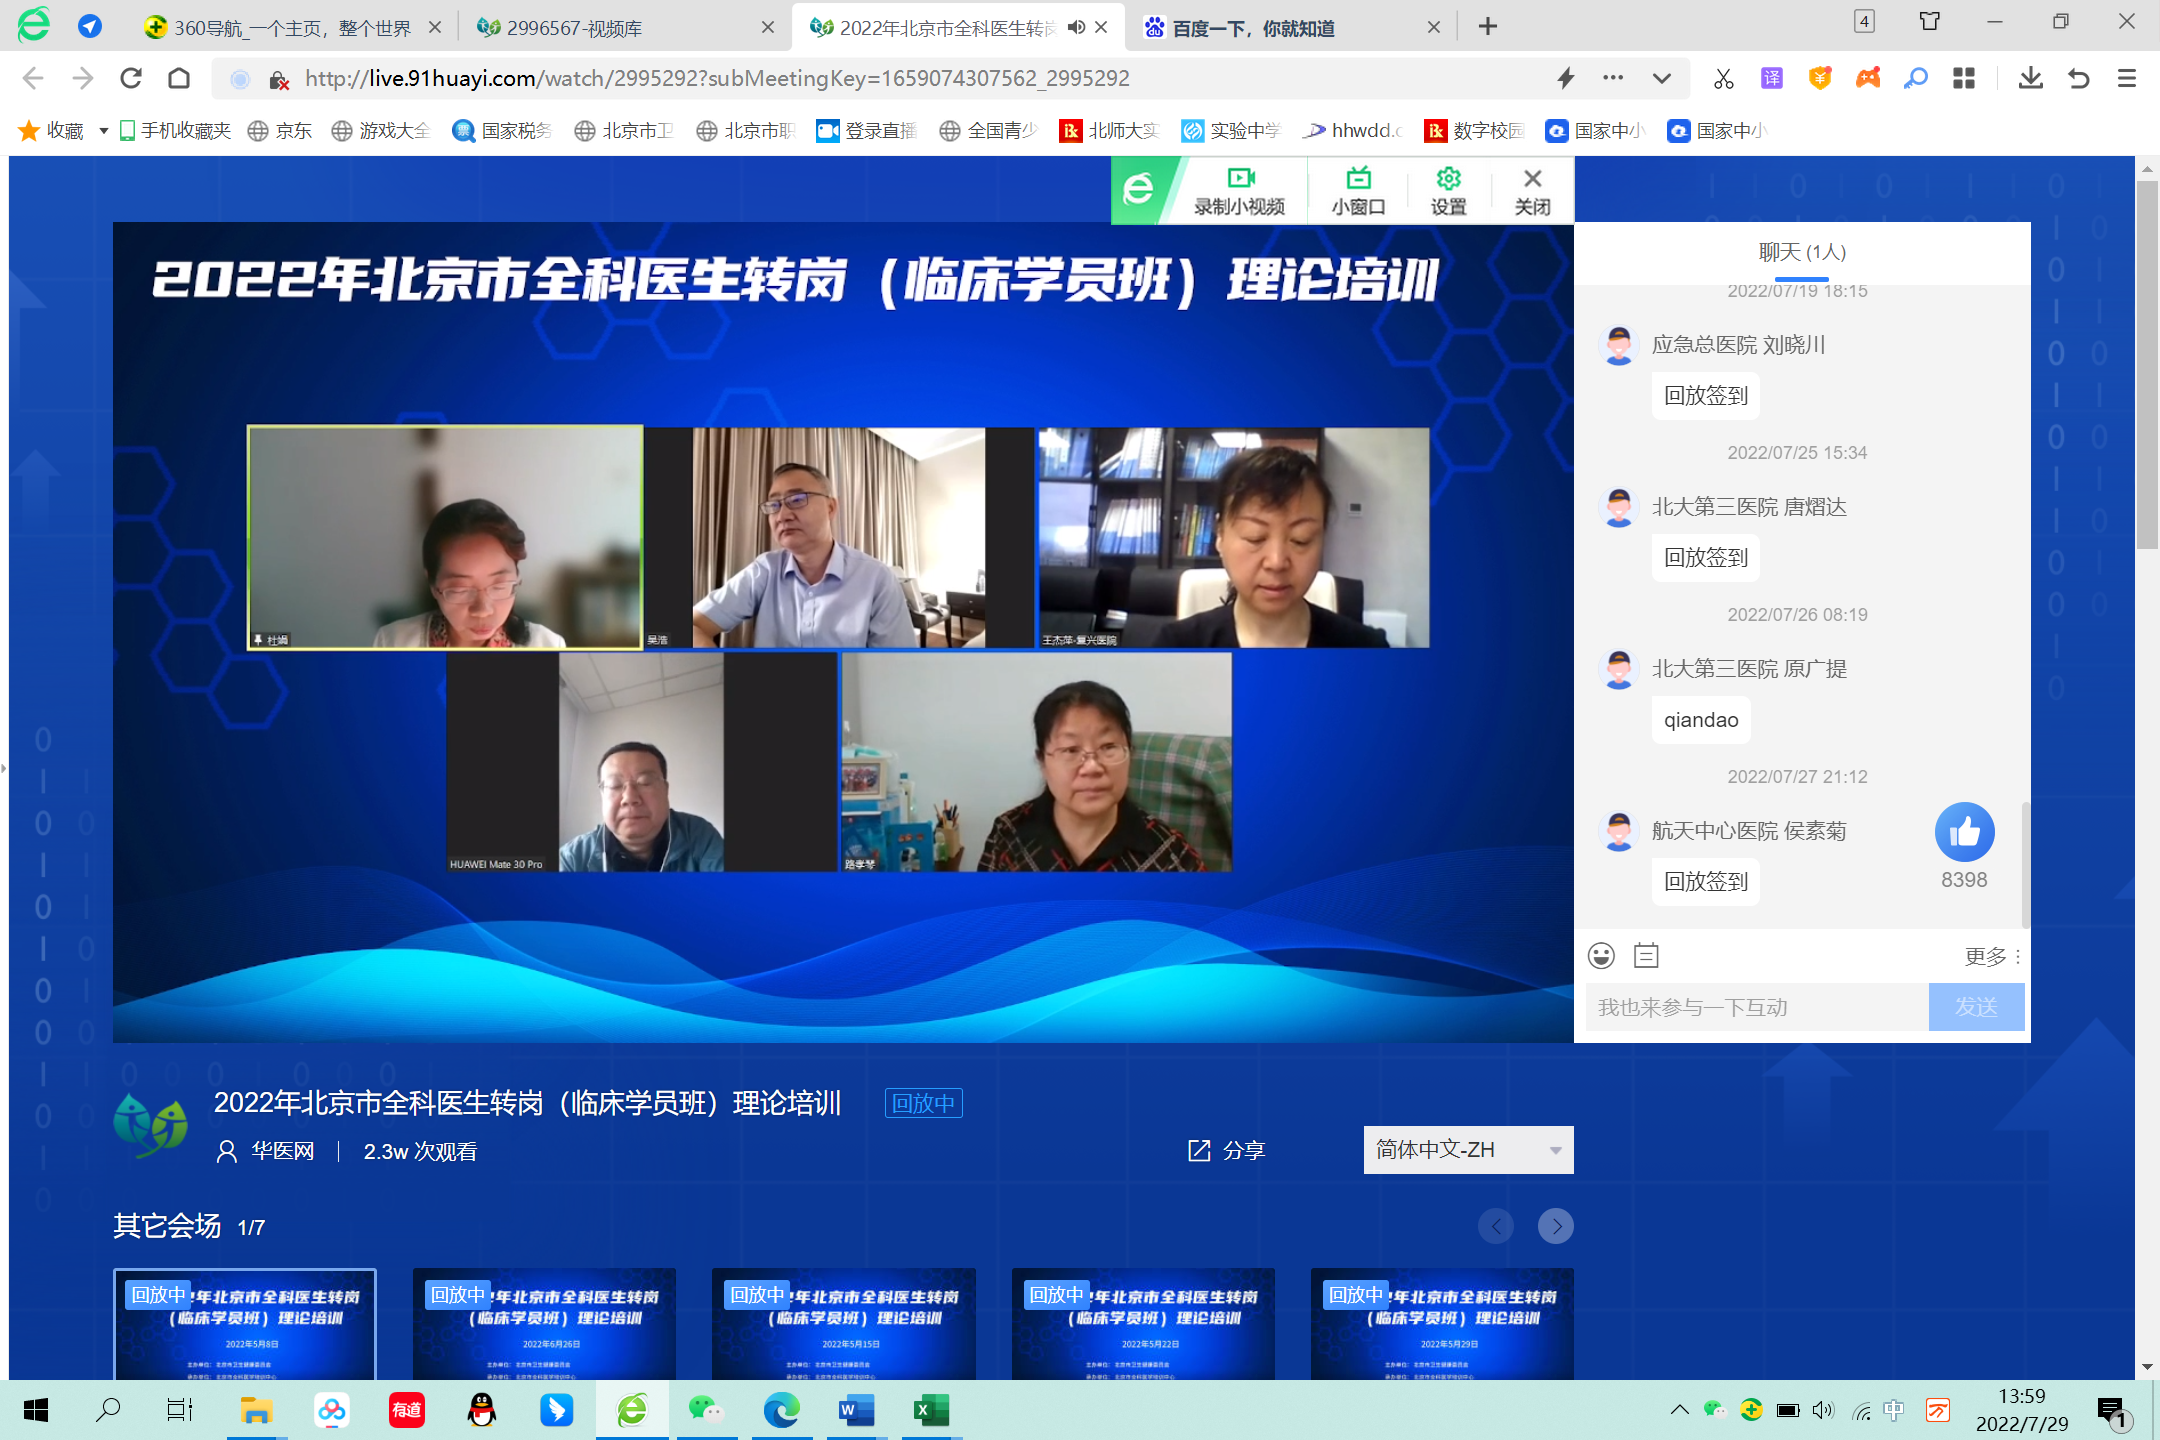2160x1440 pixels.
Task: Give a thumbs-up on the live stream
Action: [x=1964, y=831]
